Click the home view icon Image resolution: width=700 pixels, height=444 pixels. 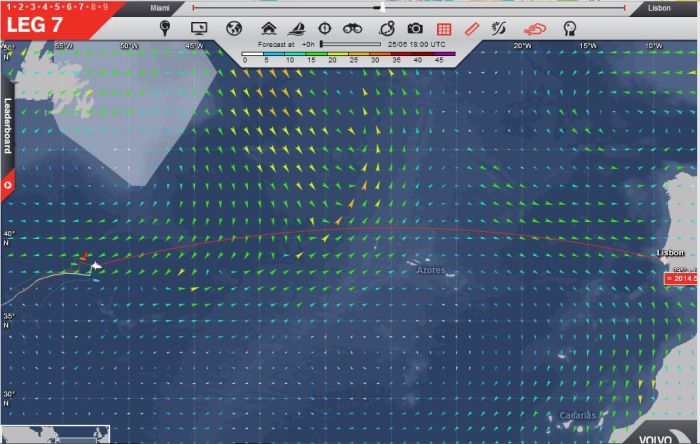pyautogui.click(x=268, y=28)
